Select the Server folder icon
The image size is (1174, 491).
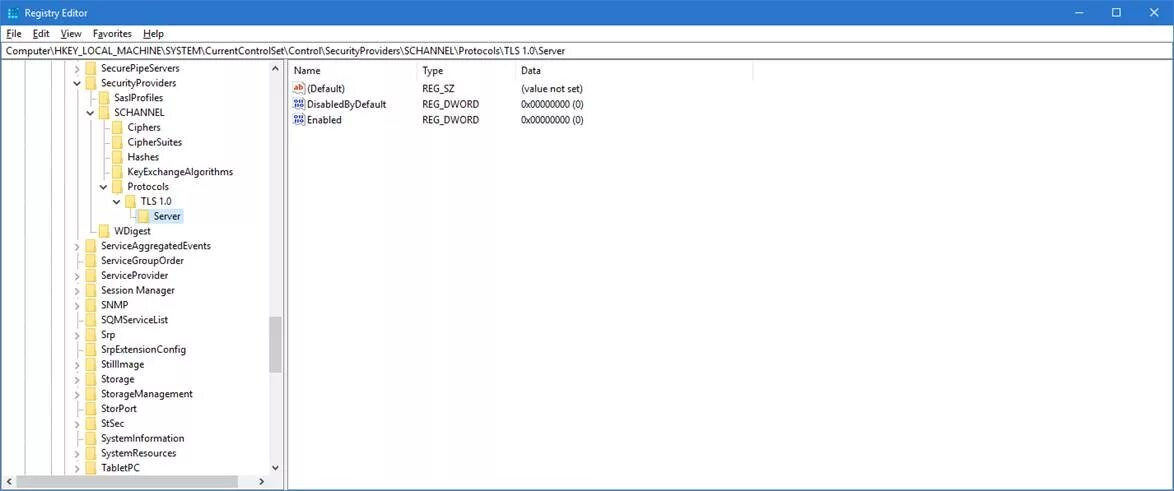click(144, 216)
